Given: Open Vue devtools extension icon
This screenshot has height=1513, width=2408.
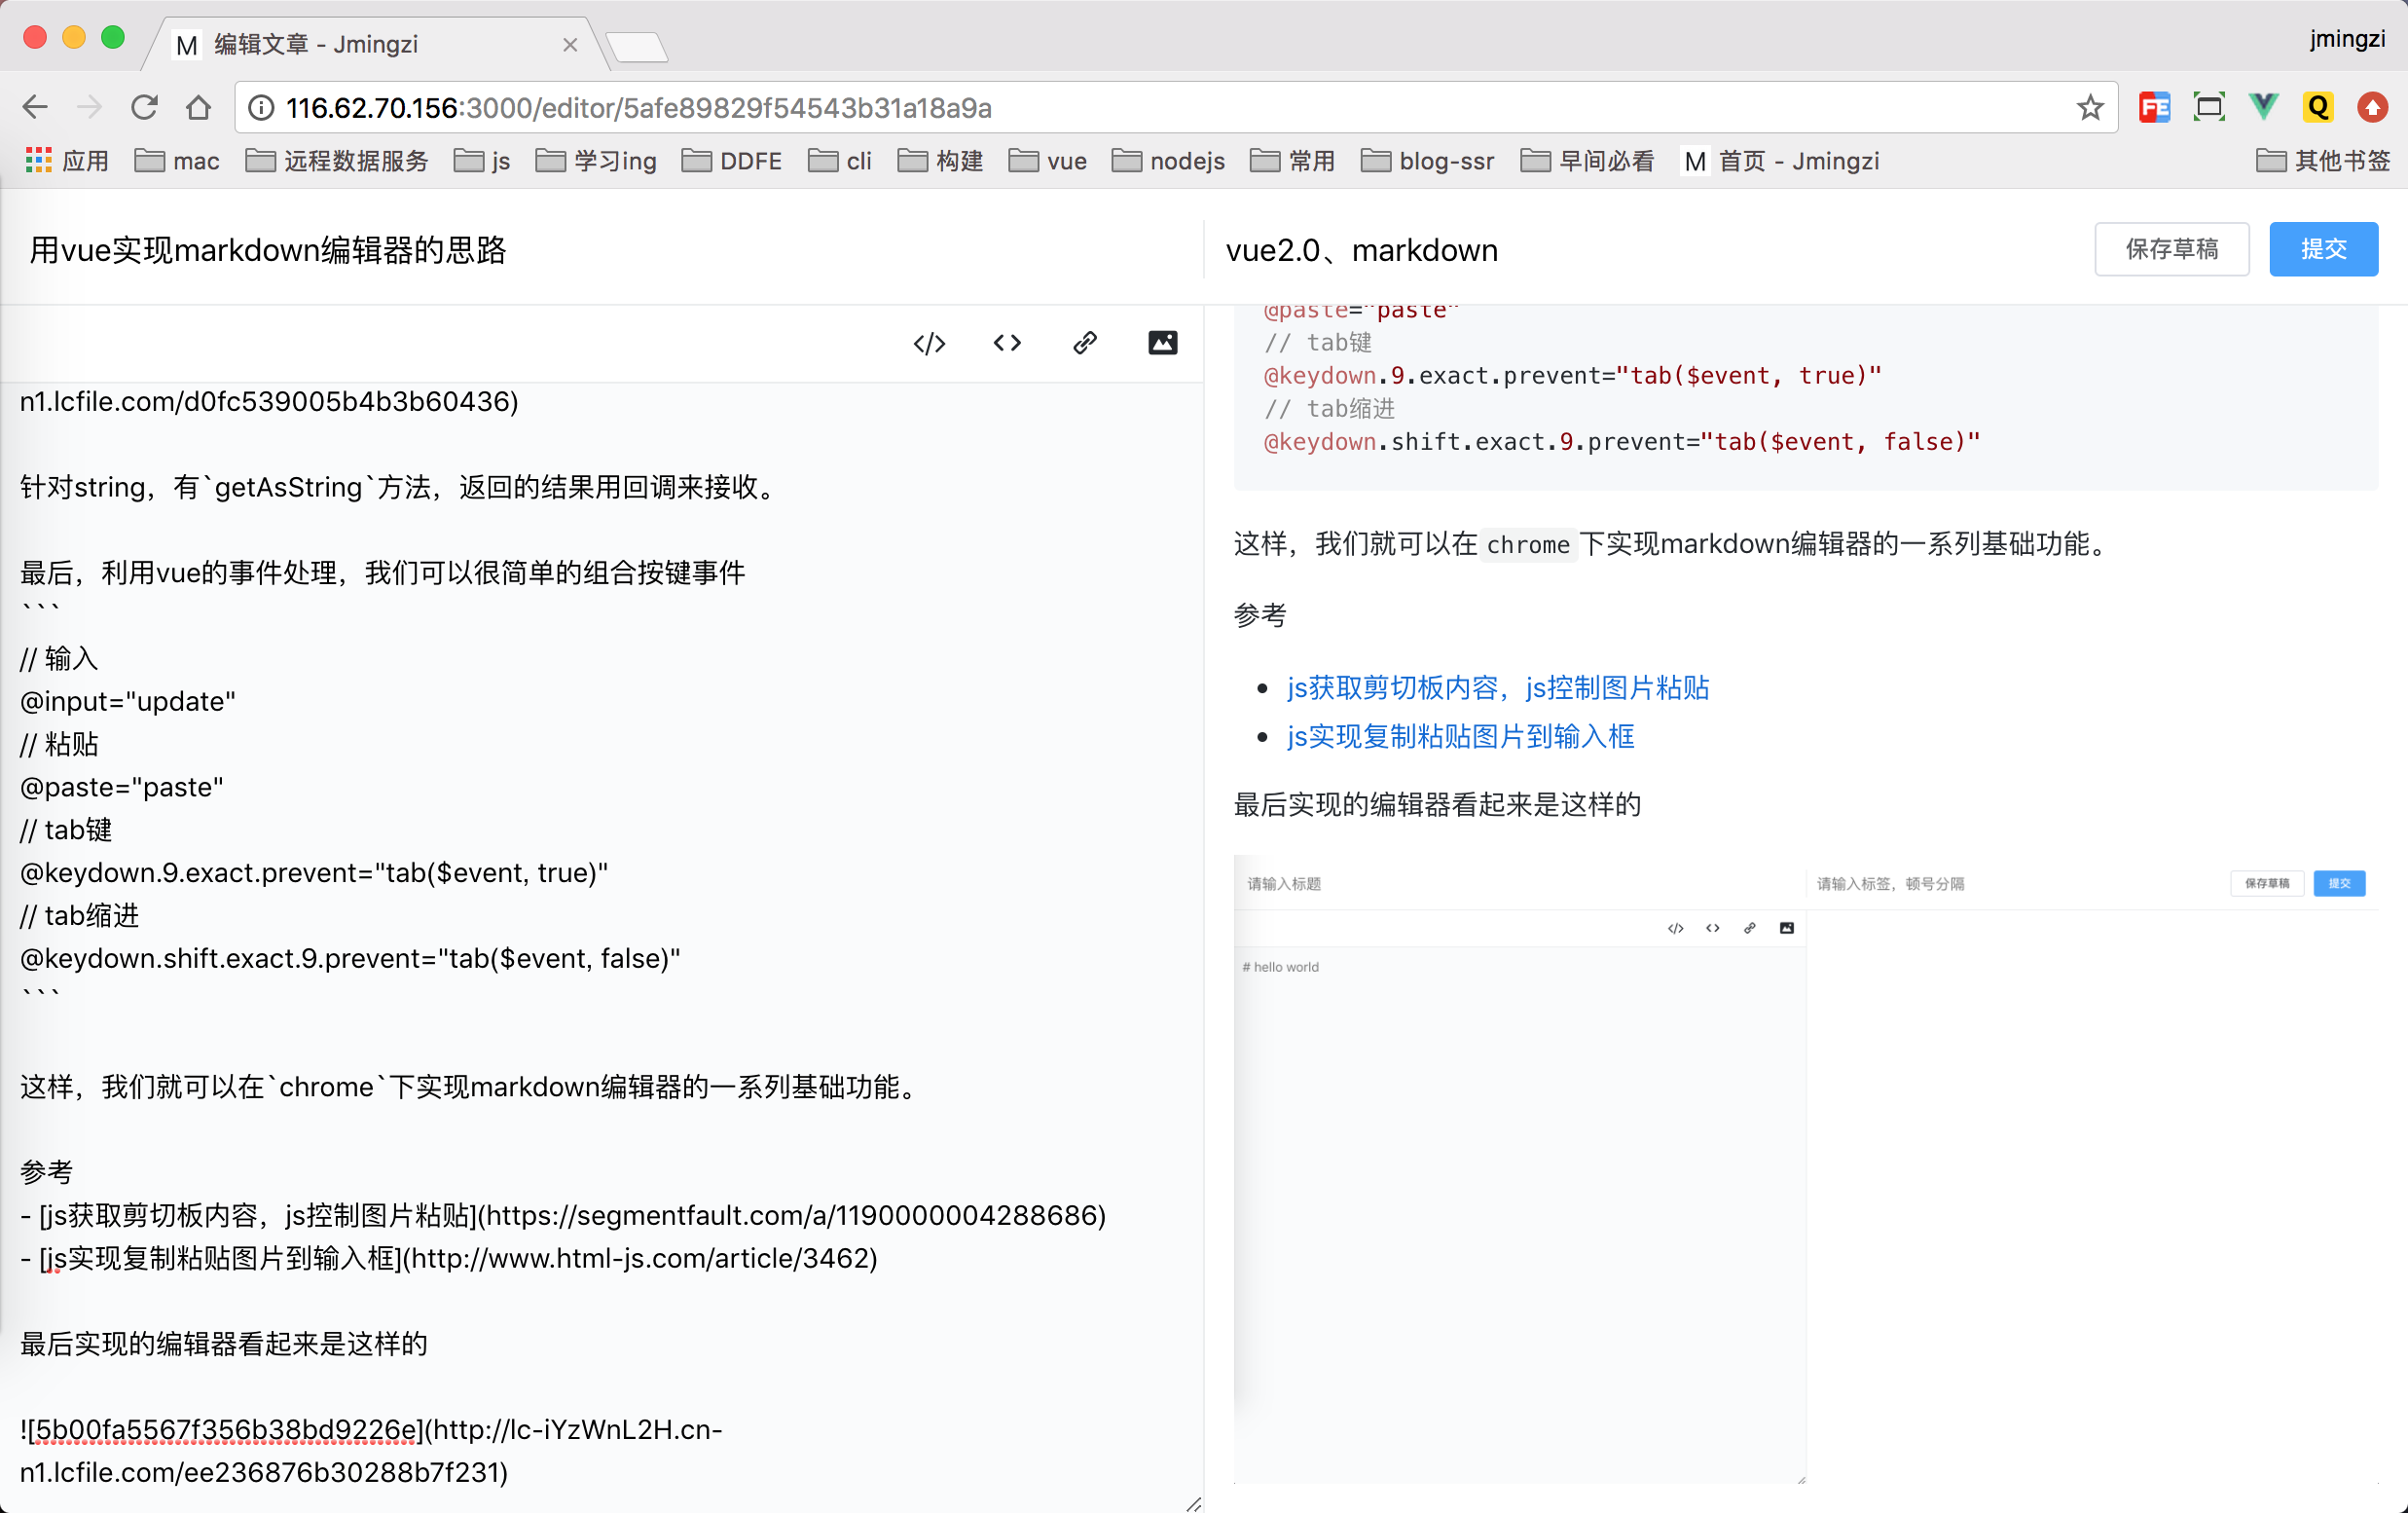Looking at the screenshot, I should click(2263, 107).
